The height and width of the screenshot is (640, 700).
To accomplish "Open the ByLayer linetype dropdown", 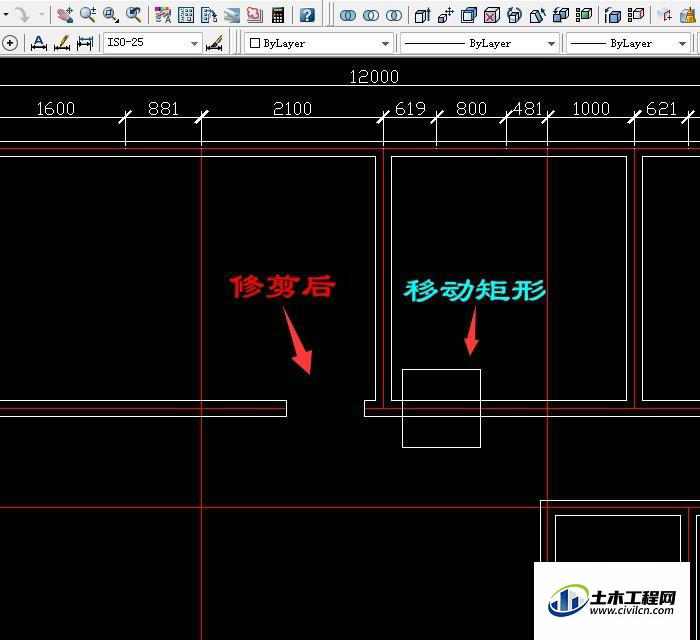I will pyautogui.click(x=480, y=43).
